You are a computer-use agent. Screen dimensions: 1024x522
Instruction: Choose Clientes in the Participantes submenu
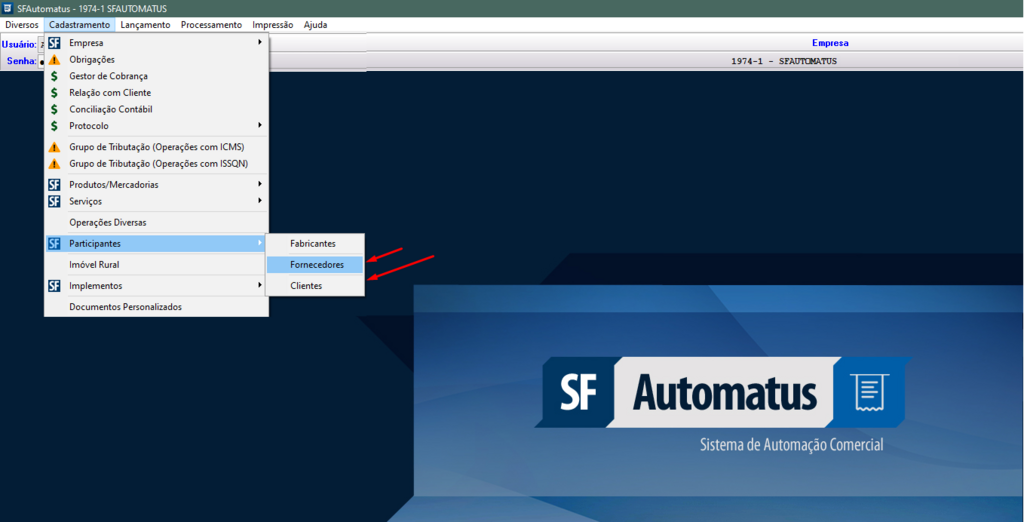click(x=306, y=286)
